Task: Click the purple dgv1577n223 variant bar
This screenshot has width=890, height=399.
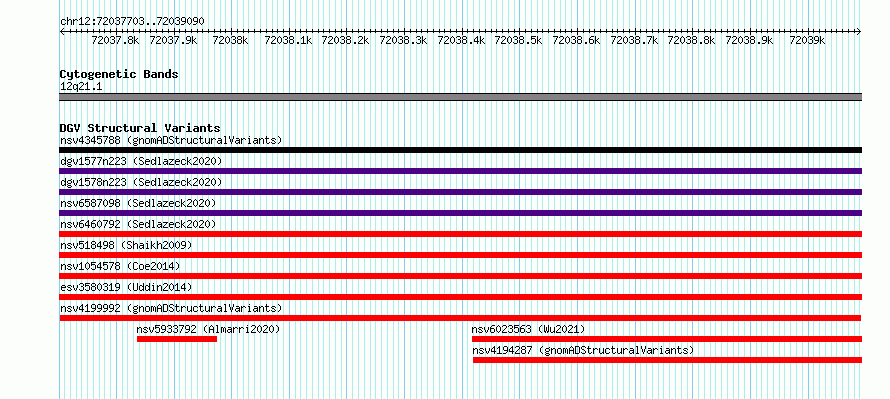Action: (x=461, y=171)
